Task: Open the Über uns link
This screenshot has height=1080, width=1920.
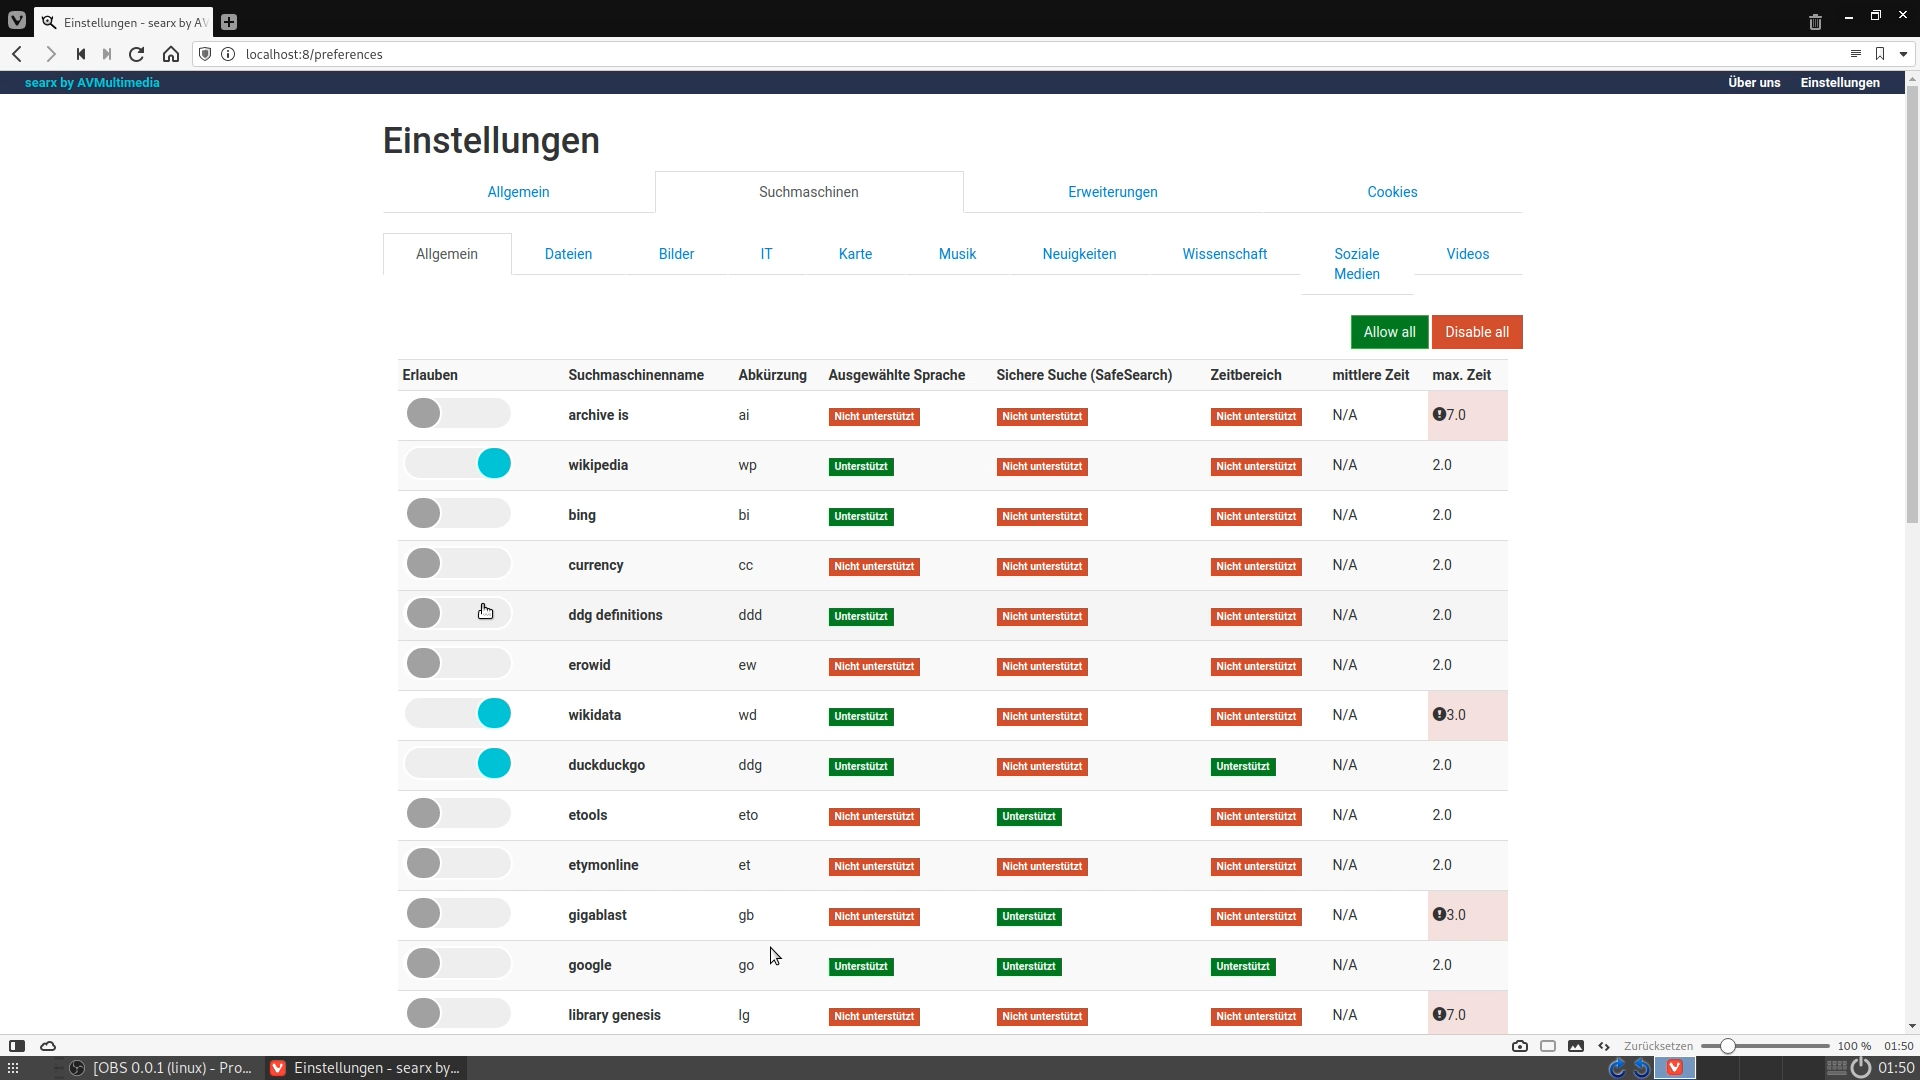Action: 1754,83
